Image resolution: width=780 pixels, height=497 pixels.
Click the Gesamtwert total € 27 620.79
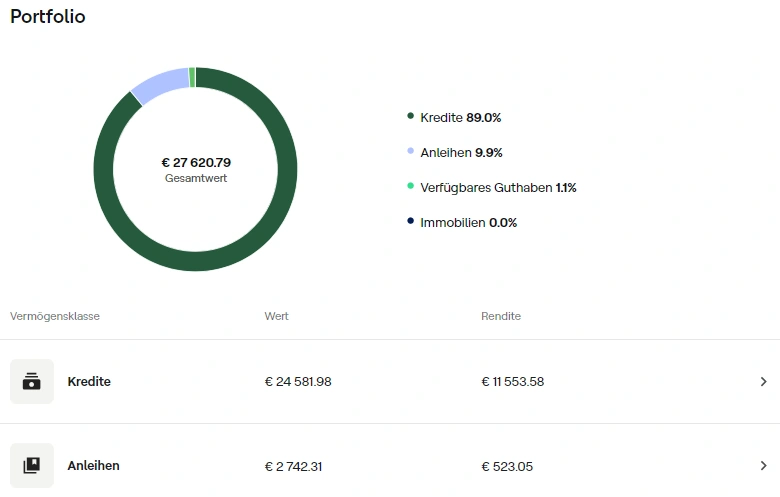point(196,162)
